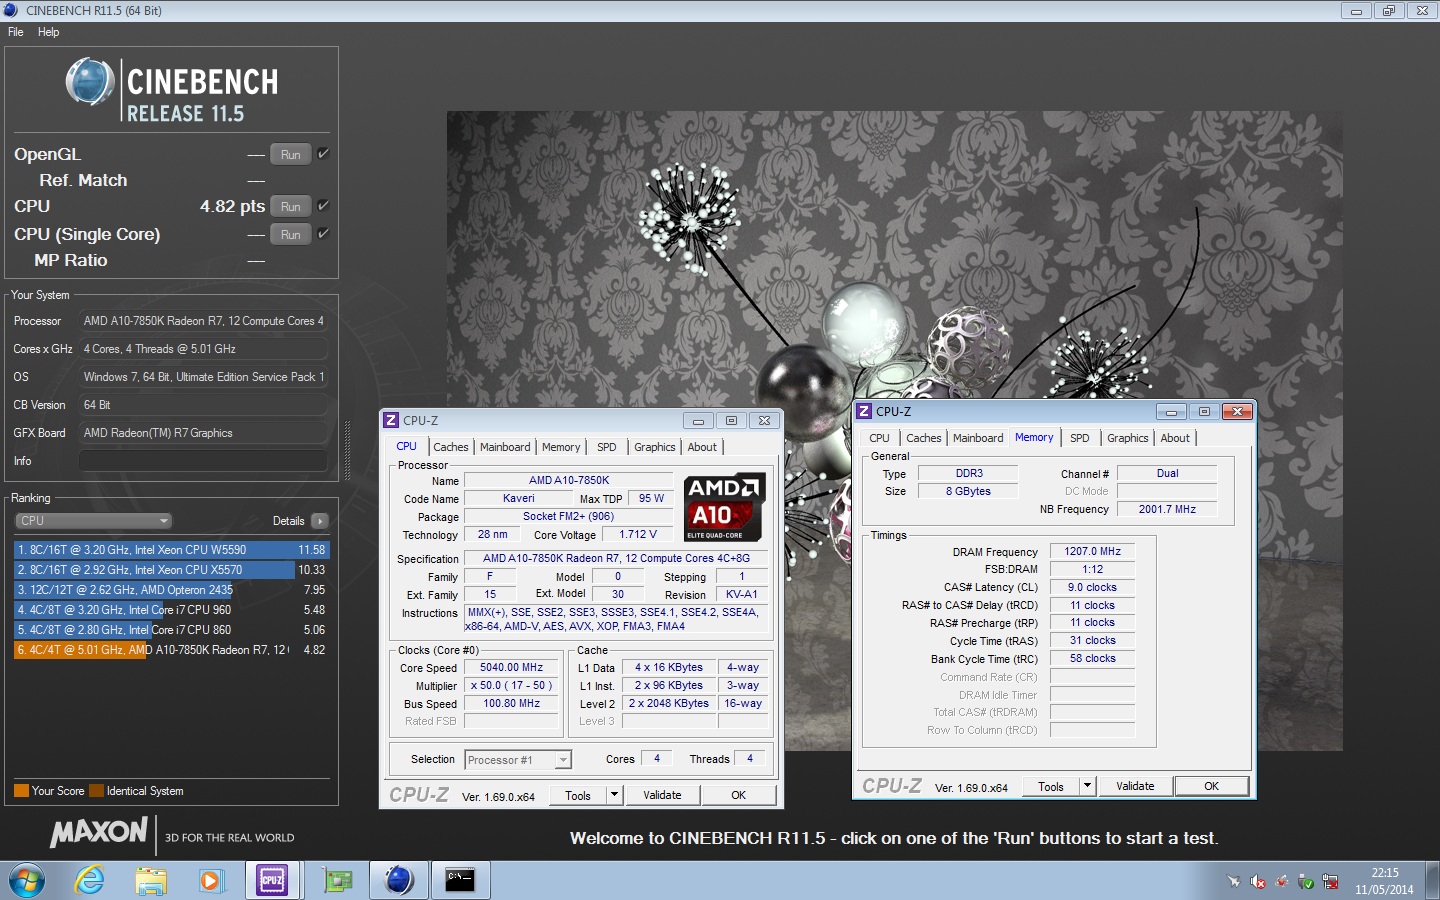Click the DRAM Frequency value 1207.0 MHz

(1092, 551)
